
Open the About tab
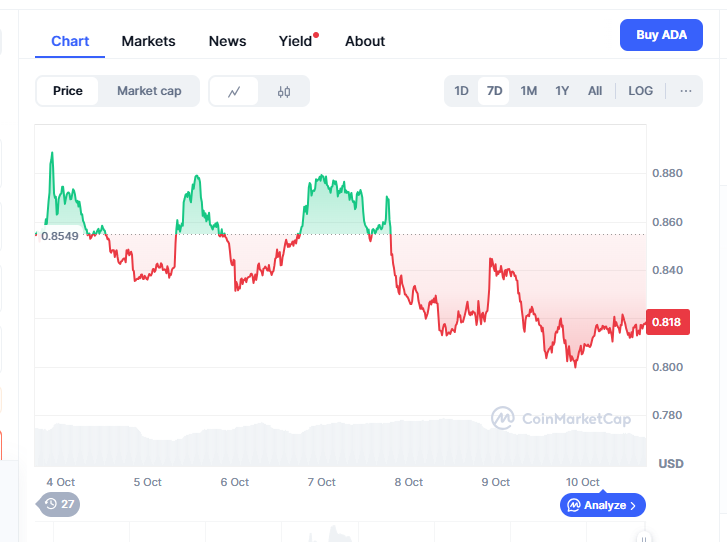(x=365, y=41)
